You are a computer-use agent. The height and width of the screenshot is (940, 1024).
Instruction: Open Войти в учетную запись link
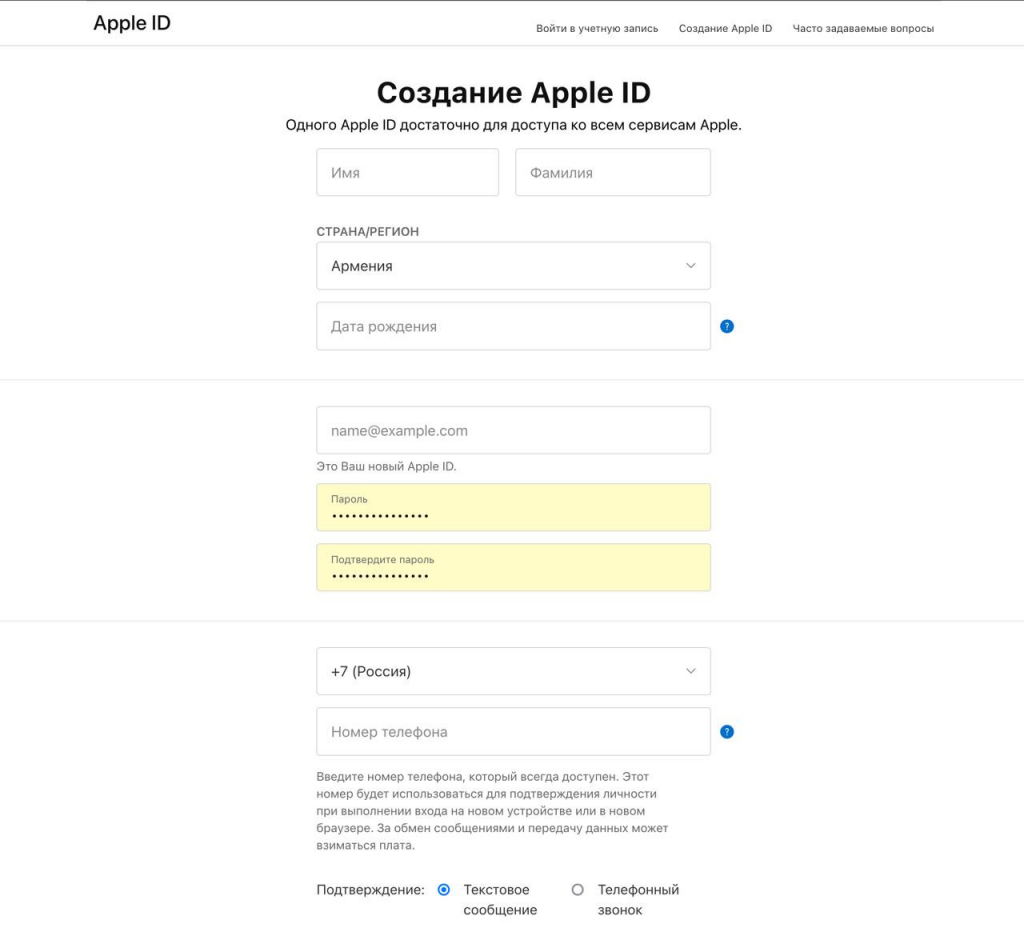click(597, 28)
